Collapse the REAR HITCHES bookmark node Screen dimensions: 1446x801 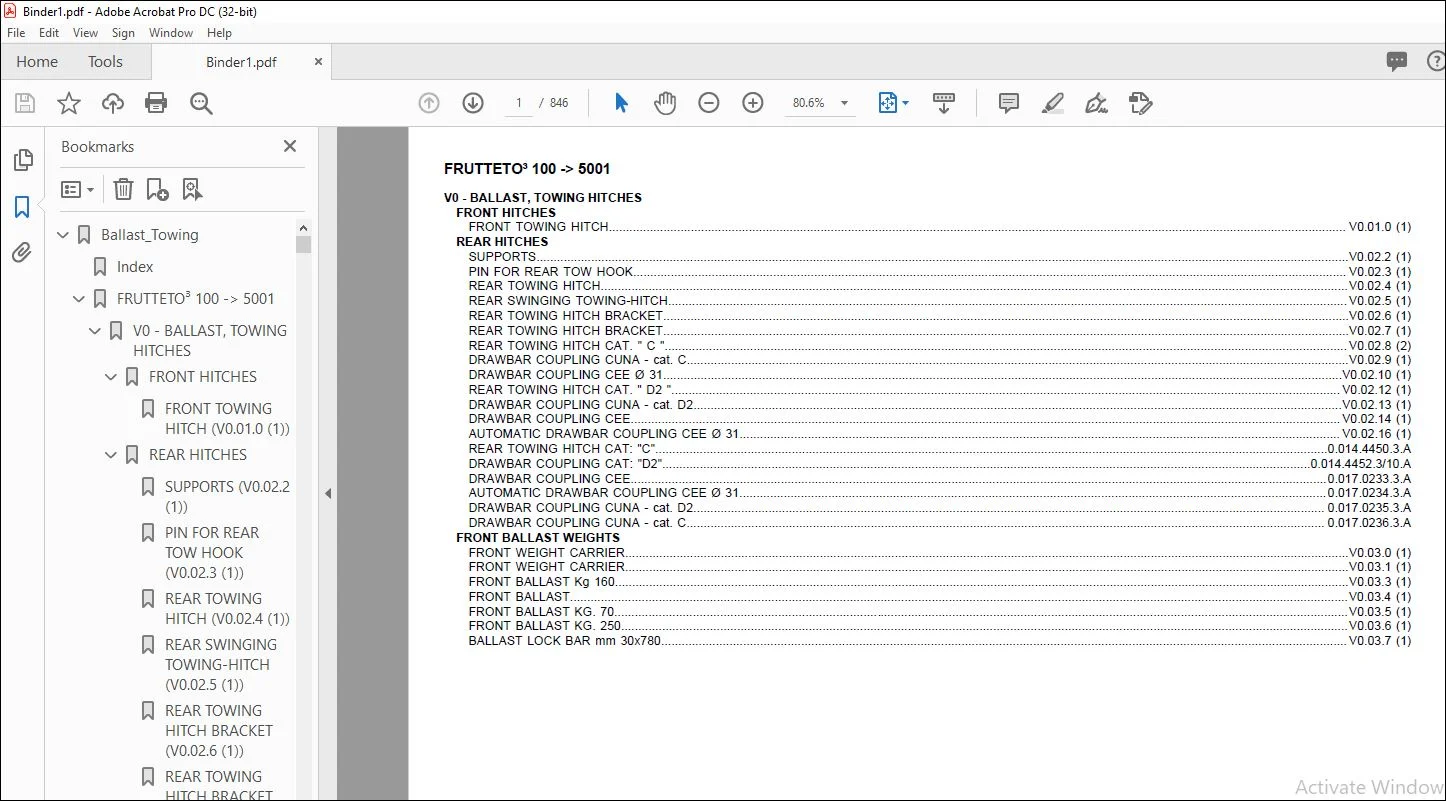pos(111,455)
